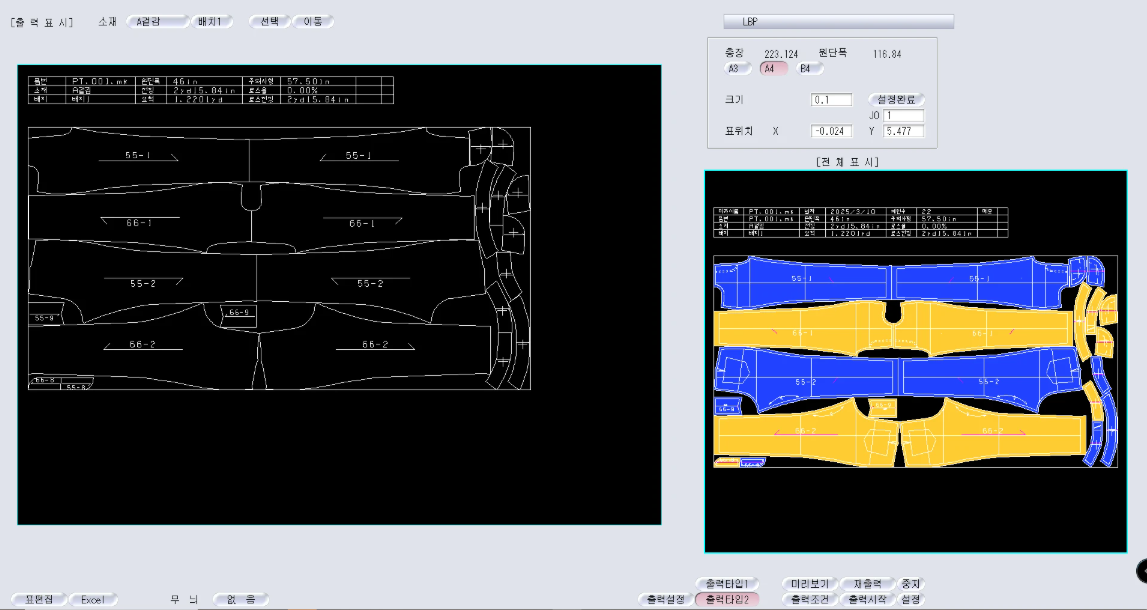Select B4 paper size

coord(807,69)
